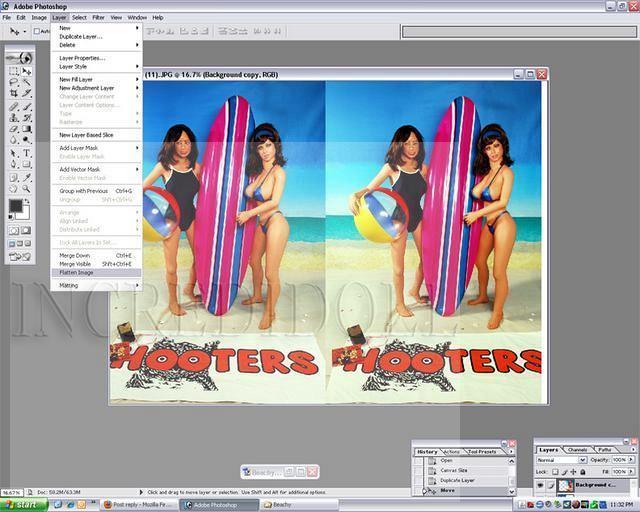Screen dimensions: 640x512
Task: Select the Dodge tool
Action: tap(27, 140)
